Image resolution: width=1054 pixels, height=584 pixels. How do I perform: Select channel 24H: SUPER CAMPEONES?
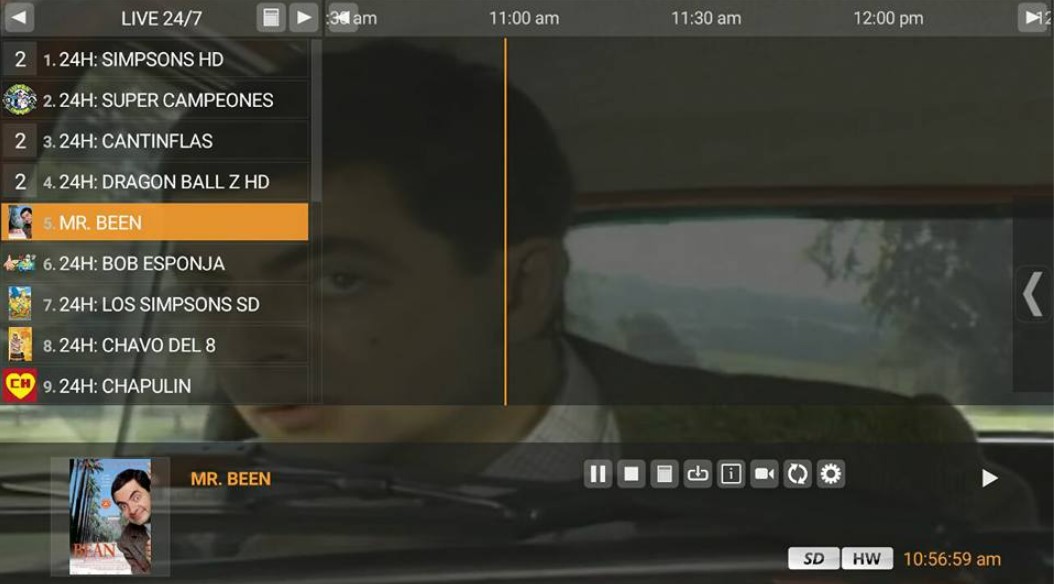pyautogui.click(x=155, y=100)
